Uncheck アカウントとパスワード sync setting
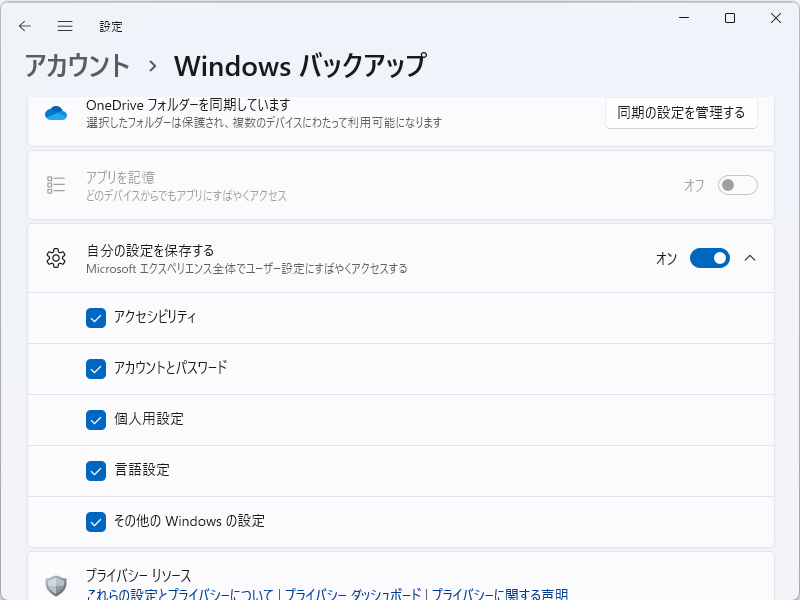800x600 pixels. (x=96, y=369)
